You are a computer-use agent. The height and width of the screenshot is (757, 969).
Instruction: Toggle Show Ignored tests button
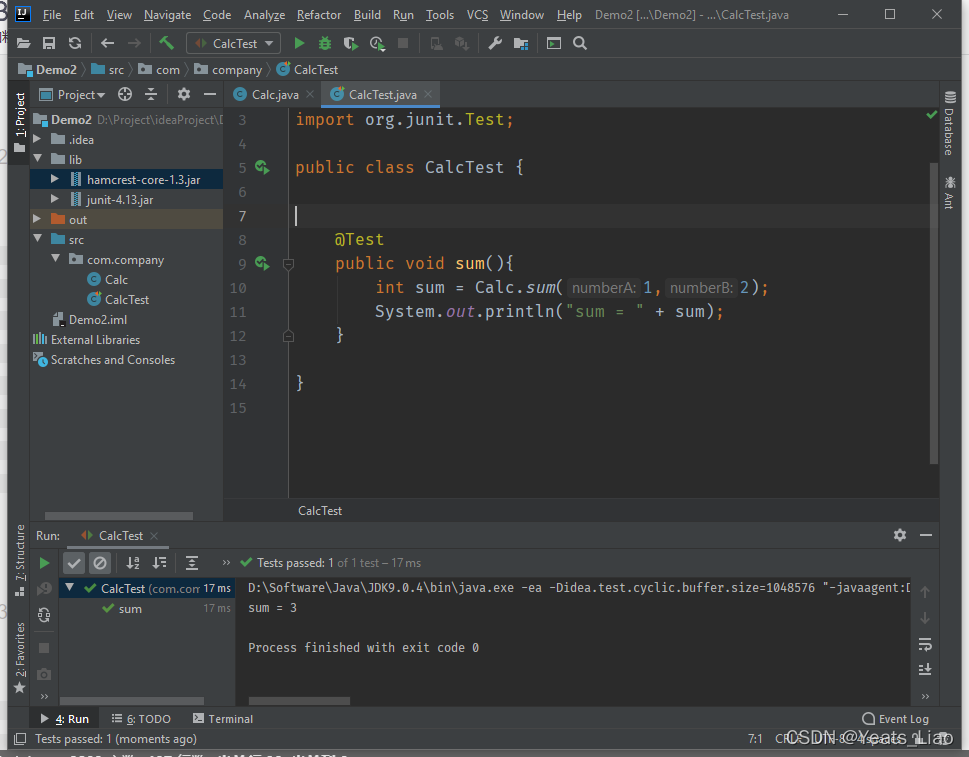click(x=99, y=563)
